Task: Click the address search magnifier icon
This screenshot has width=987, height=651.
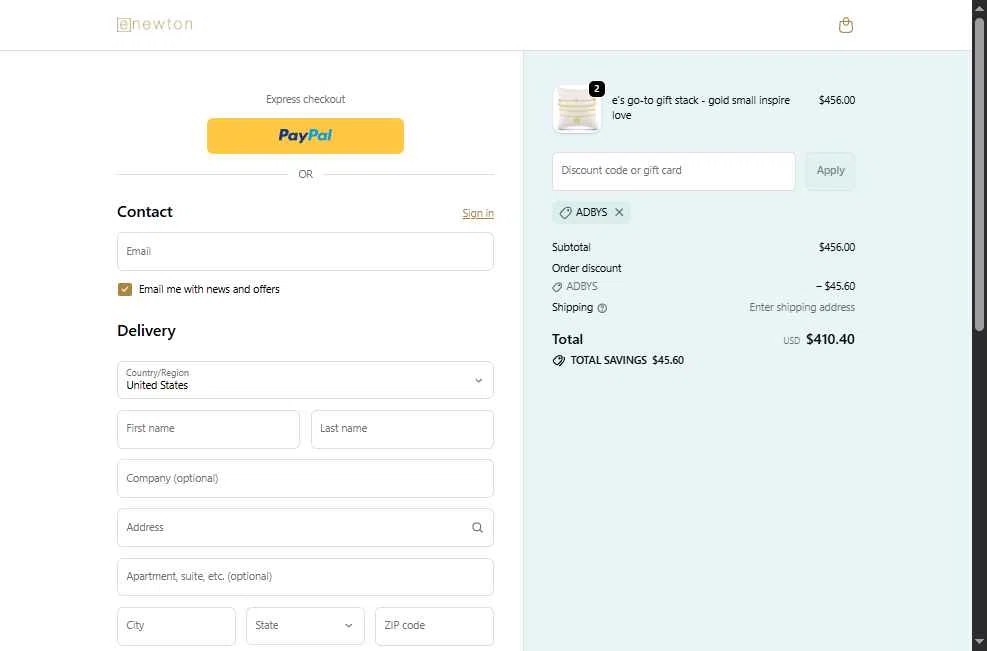Action: tap(477, 528)
